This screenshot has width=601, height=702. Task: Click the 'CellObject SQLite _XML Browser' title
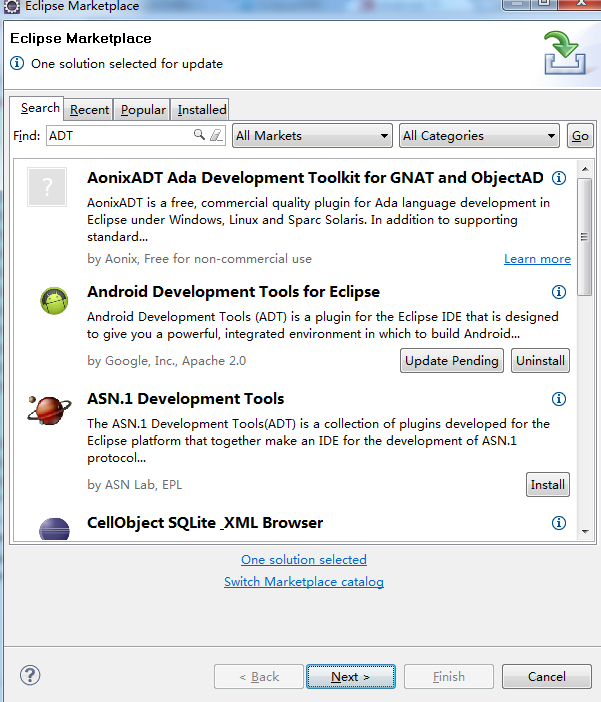point(205,523)
